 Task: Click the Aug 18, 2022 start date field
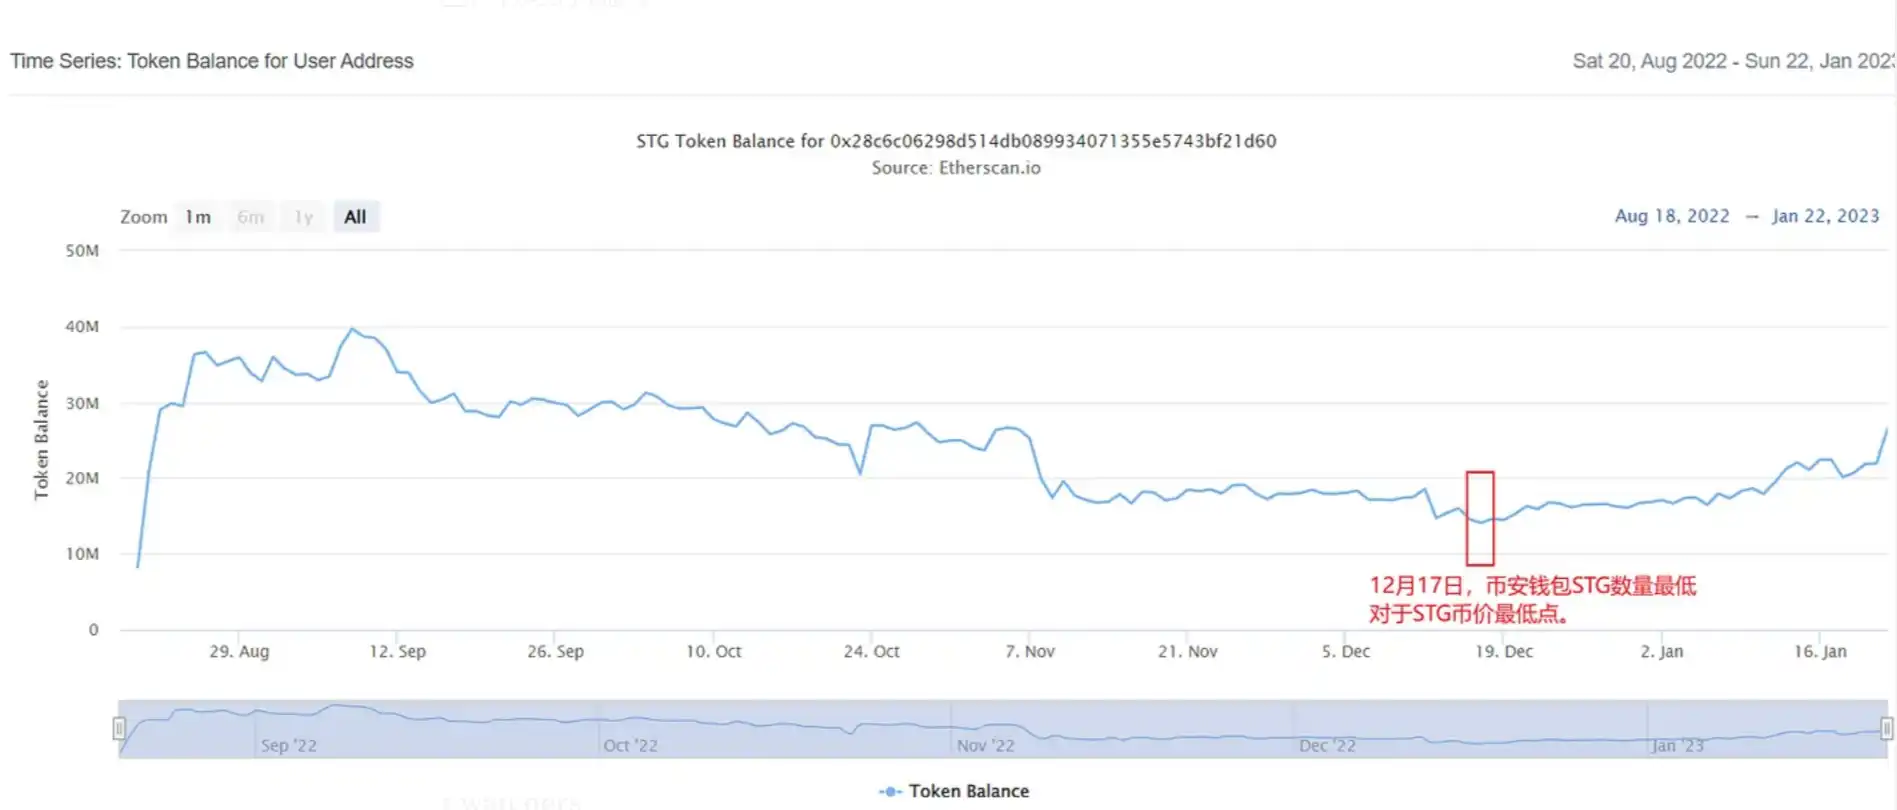(x=1671, y=216)
